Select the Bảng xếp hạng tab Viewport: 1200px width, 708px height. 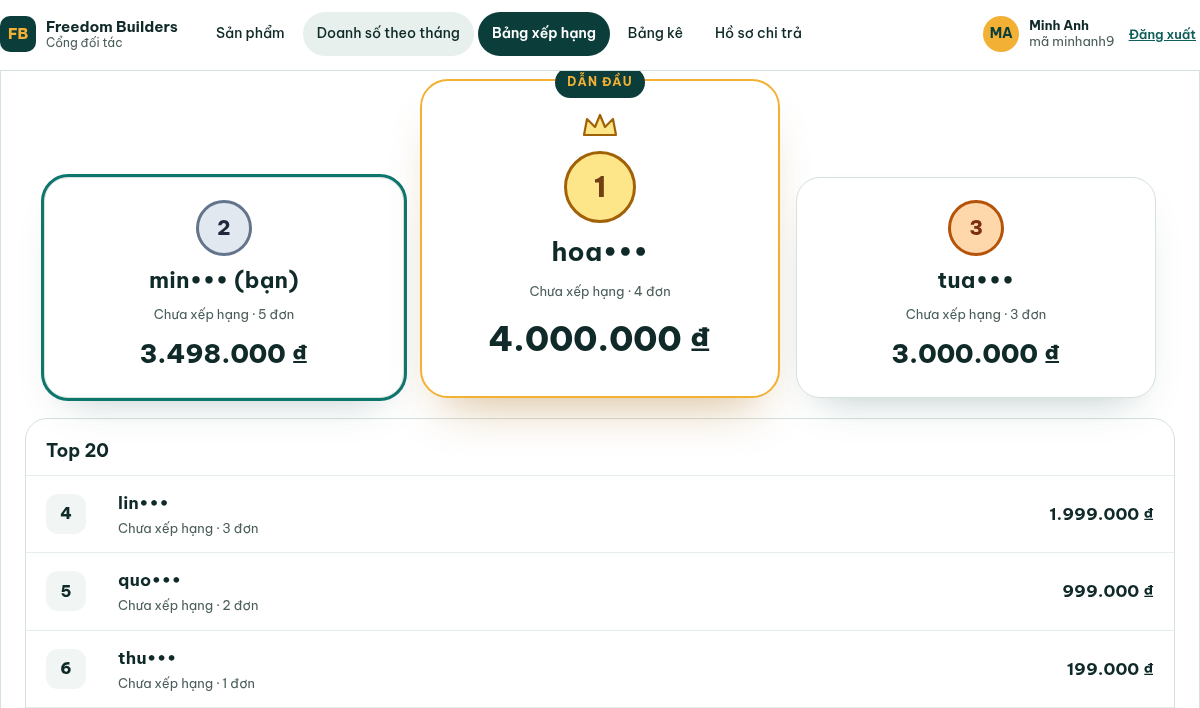tap(544, 34)
